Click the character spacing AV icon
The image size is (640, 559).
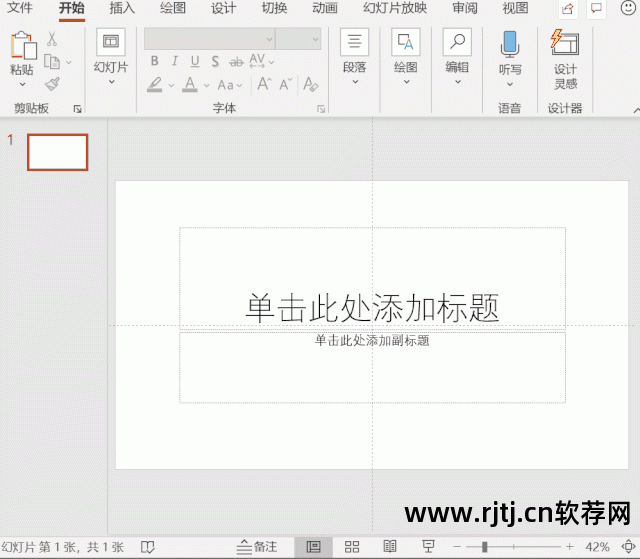[257, 61]
